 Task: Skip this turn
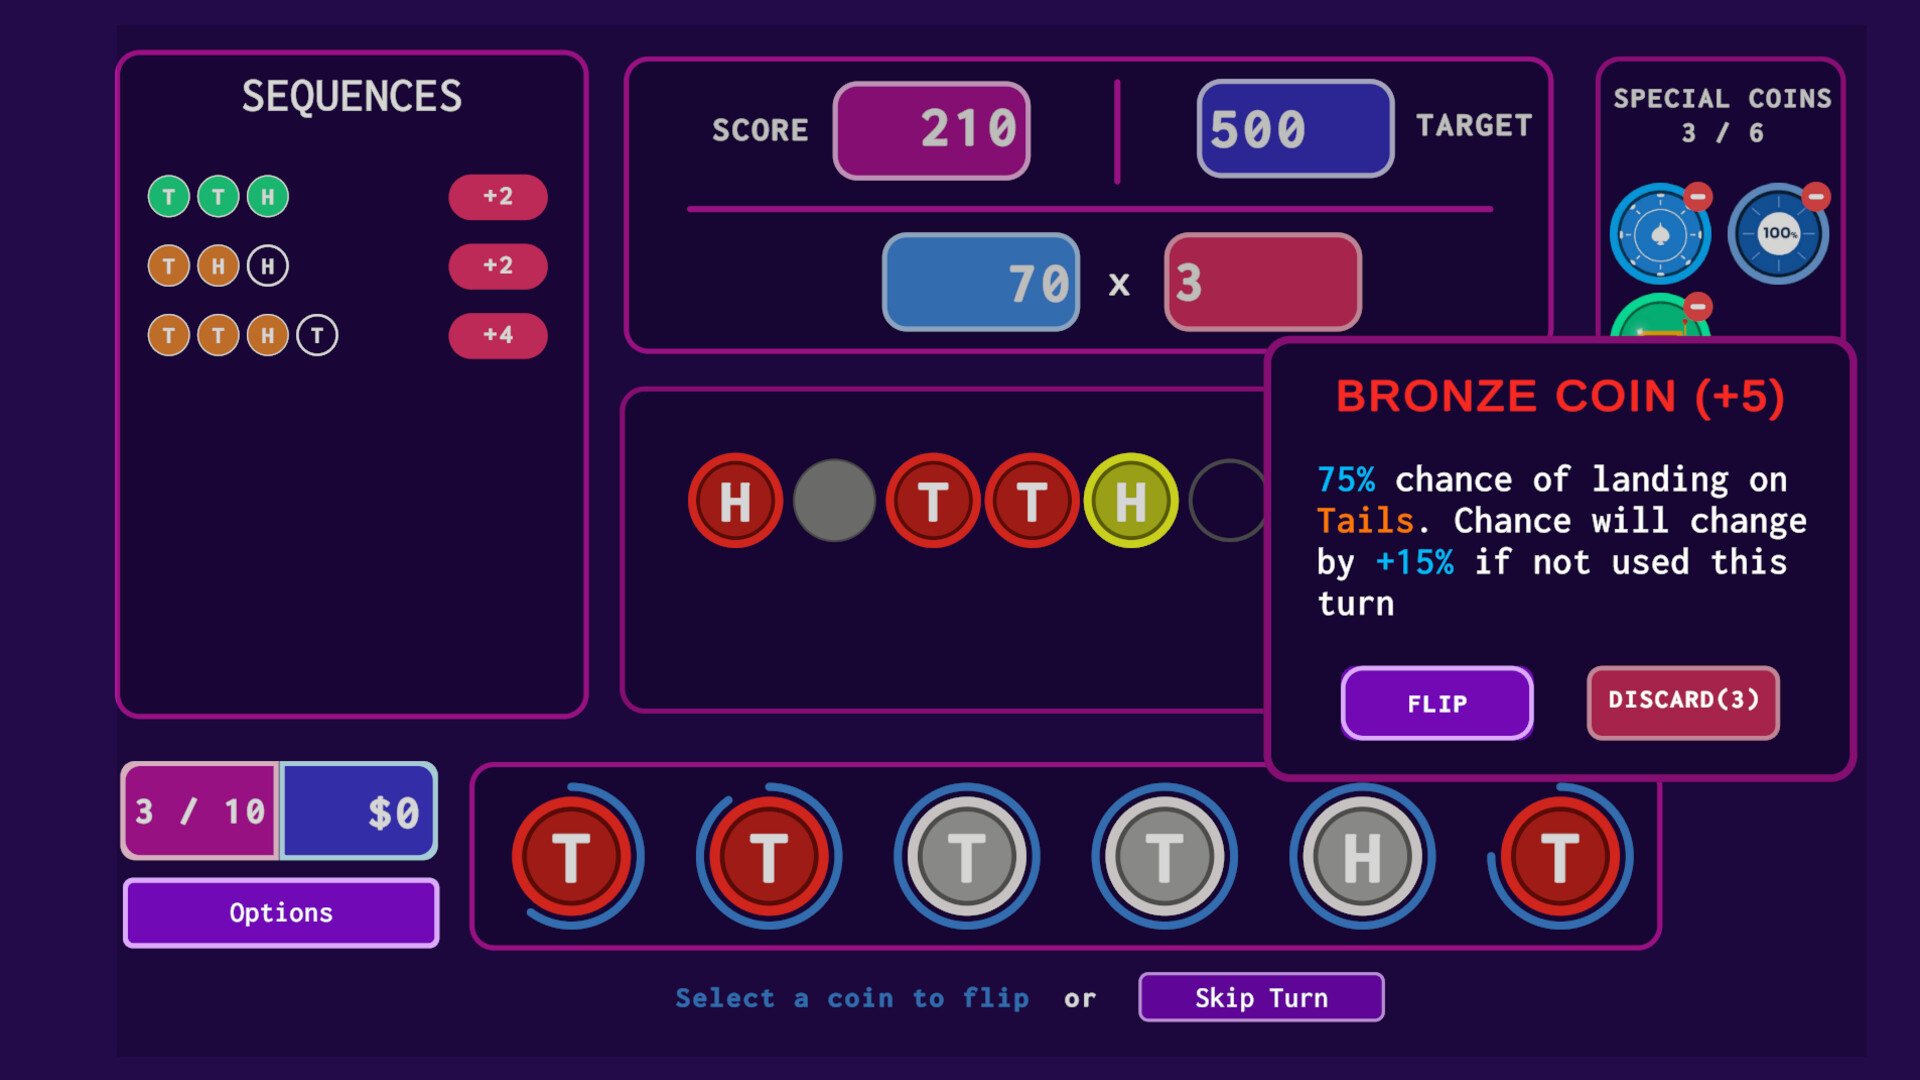[x=1261, y=997]
